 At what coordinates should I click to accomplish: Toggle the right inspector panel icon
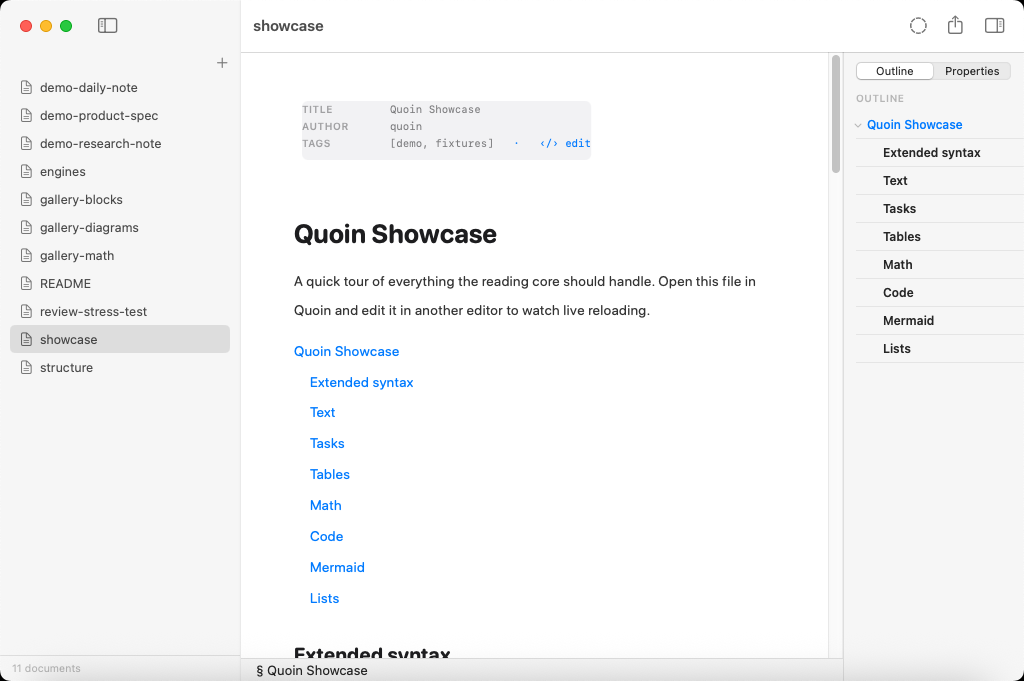(994, 25)
